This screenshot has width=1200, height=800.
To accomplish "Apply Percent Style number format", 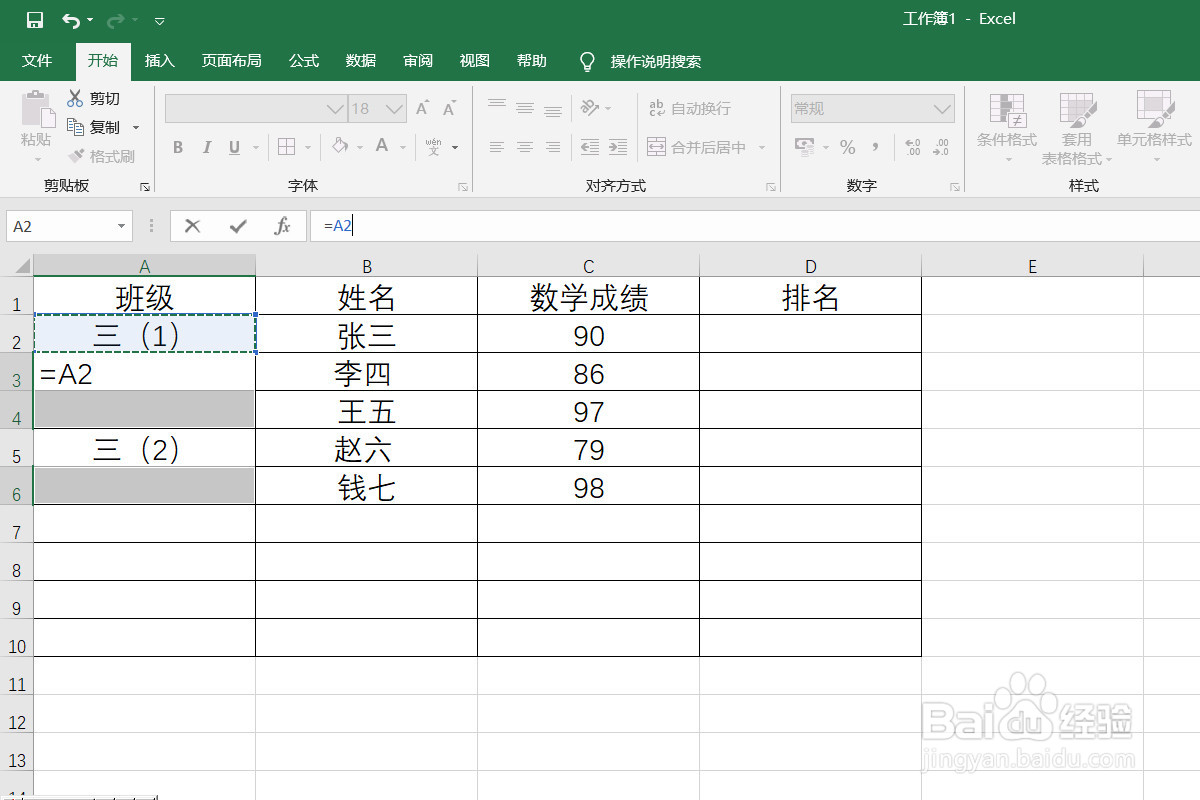I will [x=847, y=147].
